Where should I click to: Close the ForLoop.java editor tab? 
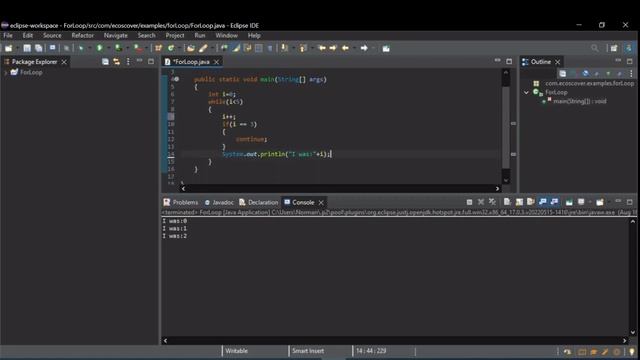(216, 62)
